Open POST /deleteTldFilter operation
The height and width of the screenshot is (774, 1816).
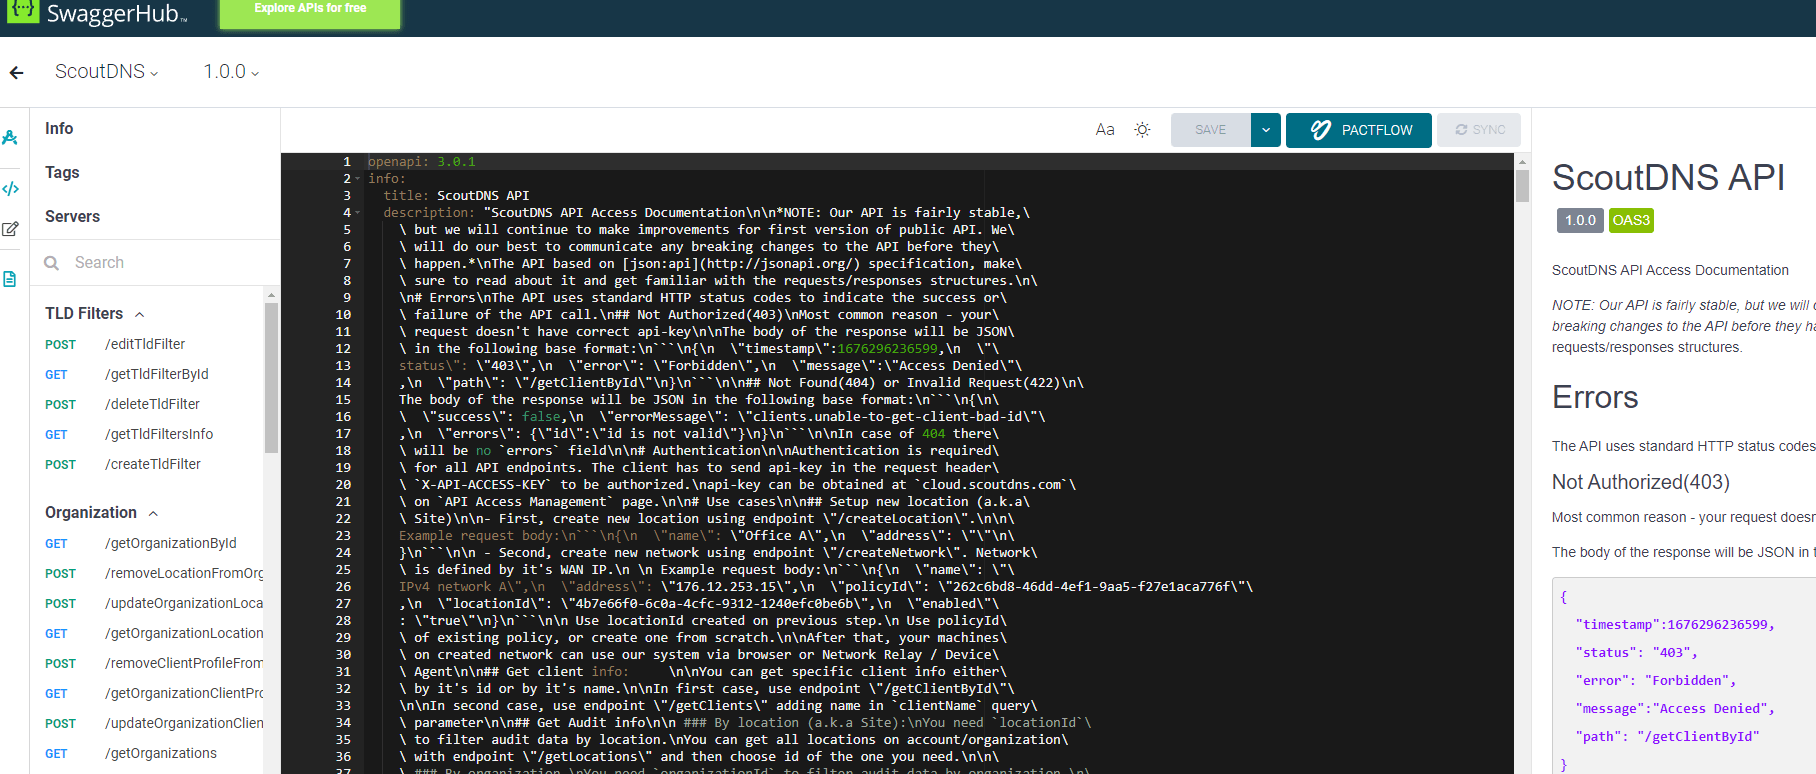tap(150, 404)
